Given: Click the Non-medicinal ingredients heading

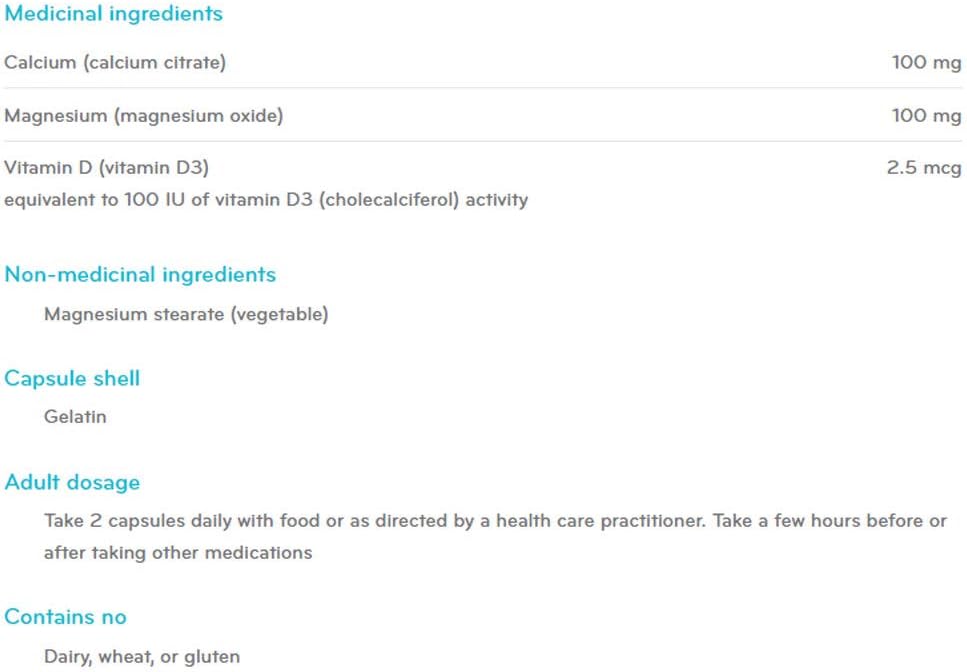Looking at the screenshot, I should 140,275.
